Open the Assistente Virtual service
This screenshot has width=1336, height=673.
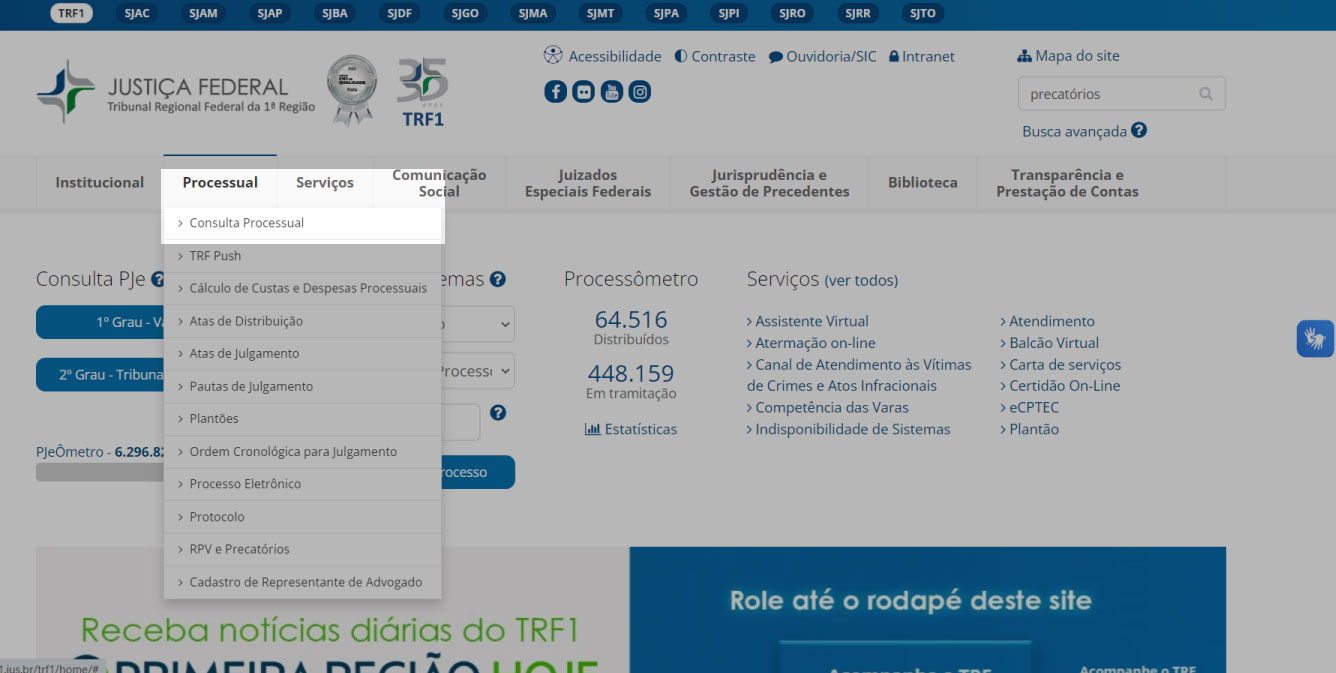[x=812, y=321]
